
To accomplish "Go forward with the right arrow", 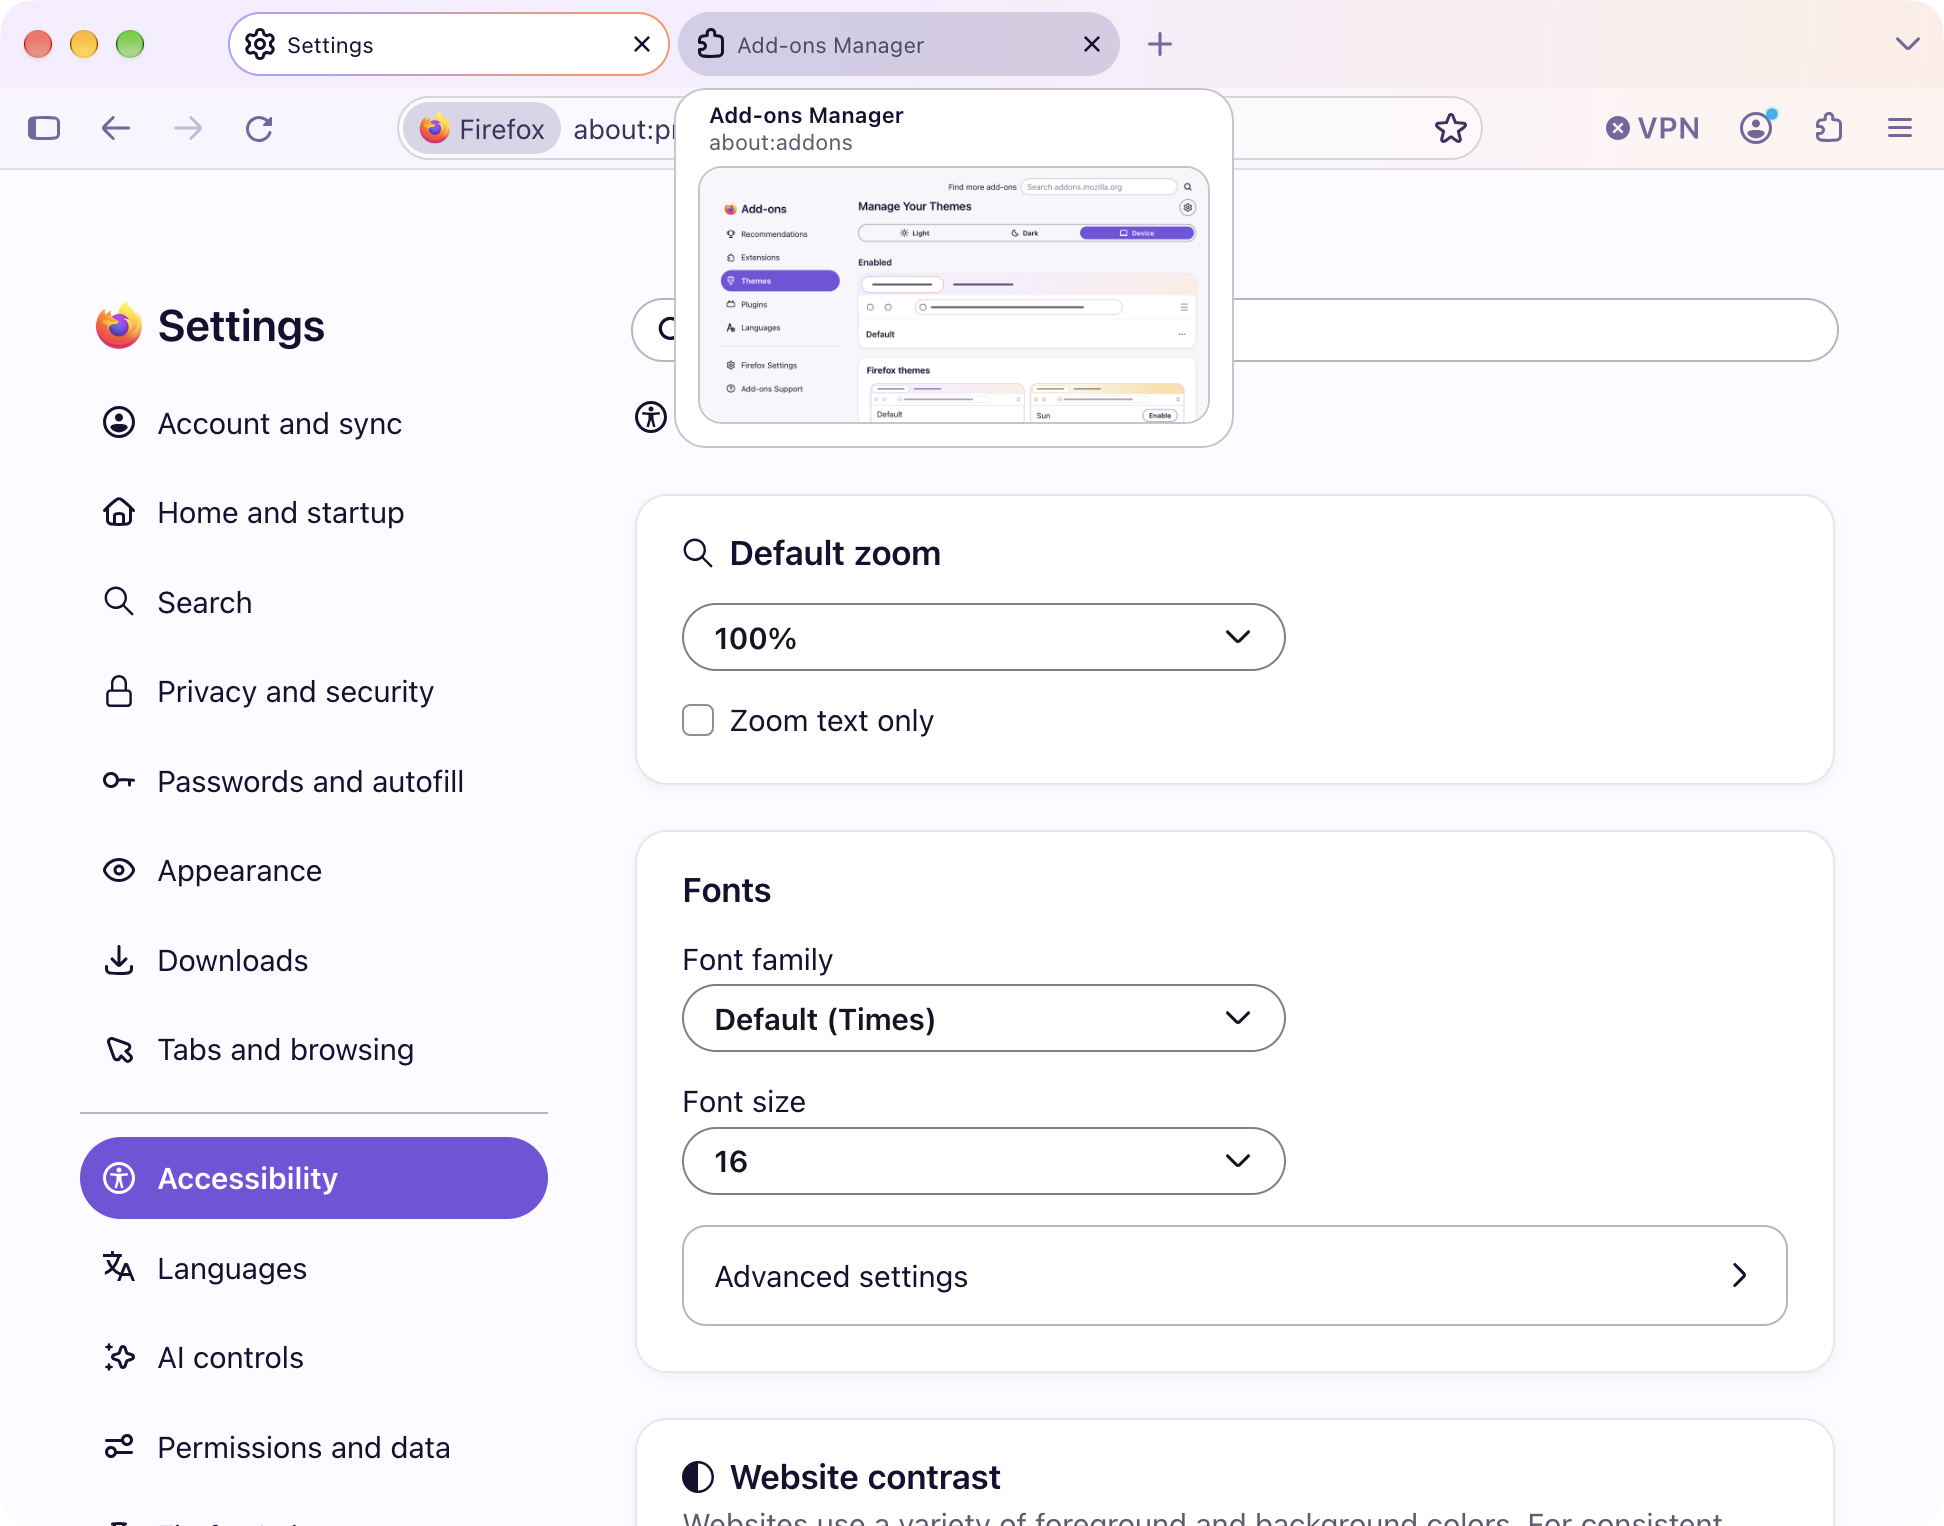I will tap(188, 128).
